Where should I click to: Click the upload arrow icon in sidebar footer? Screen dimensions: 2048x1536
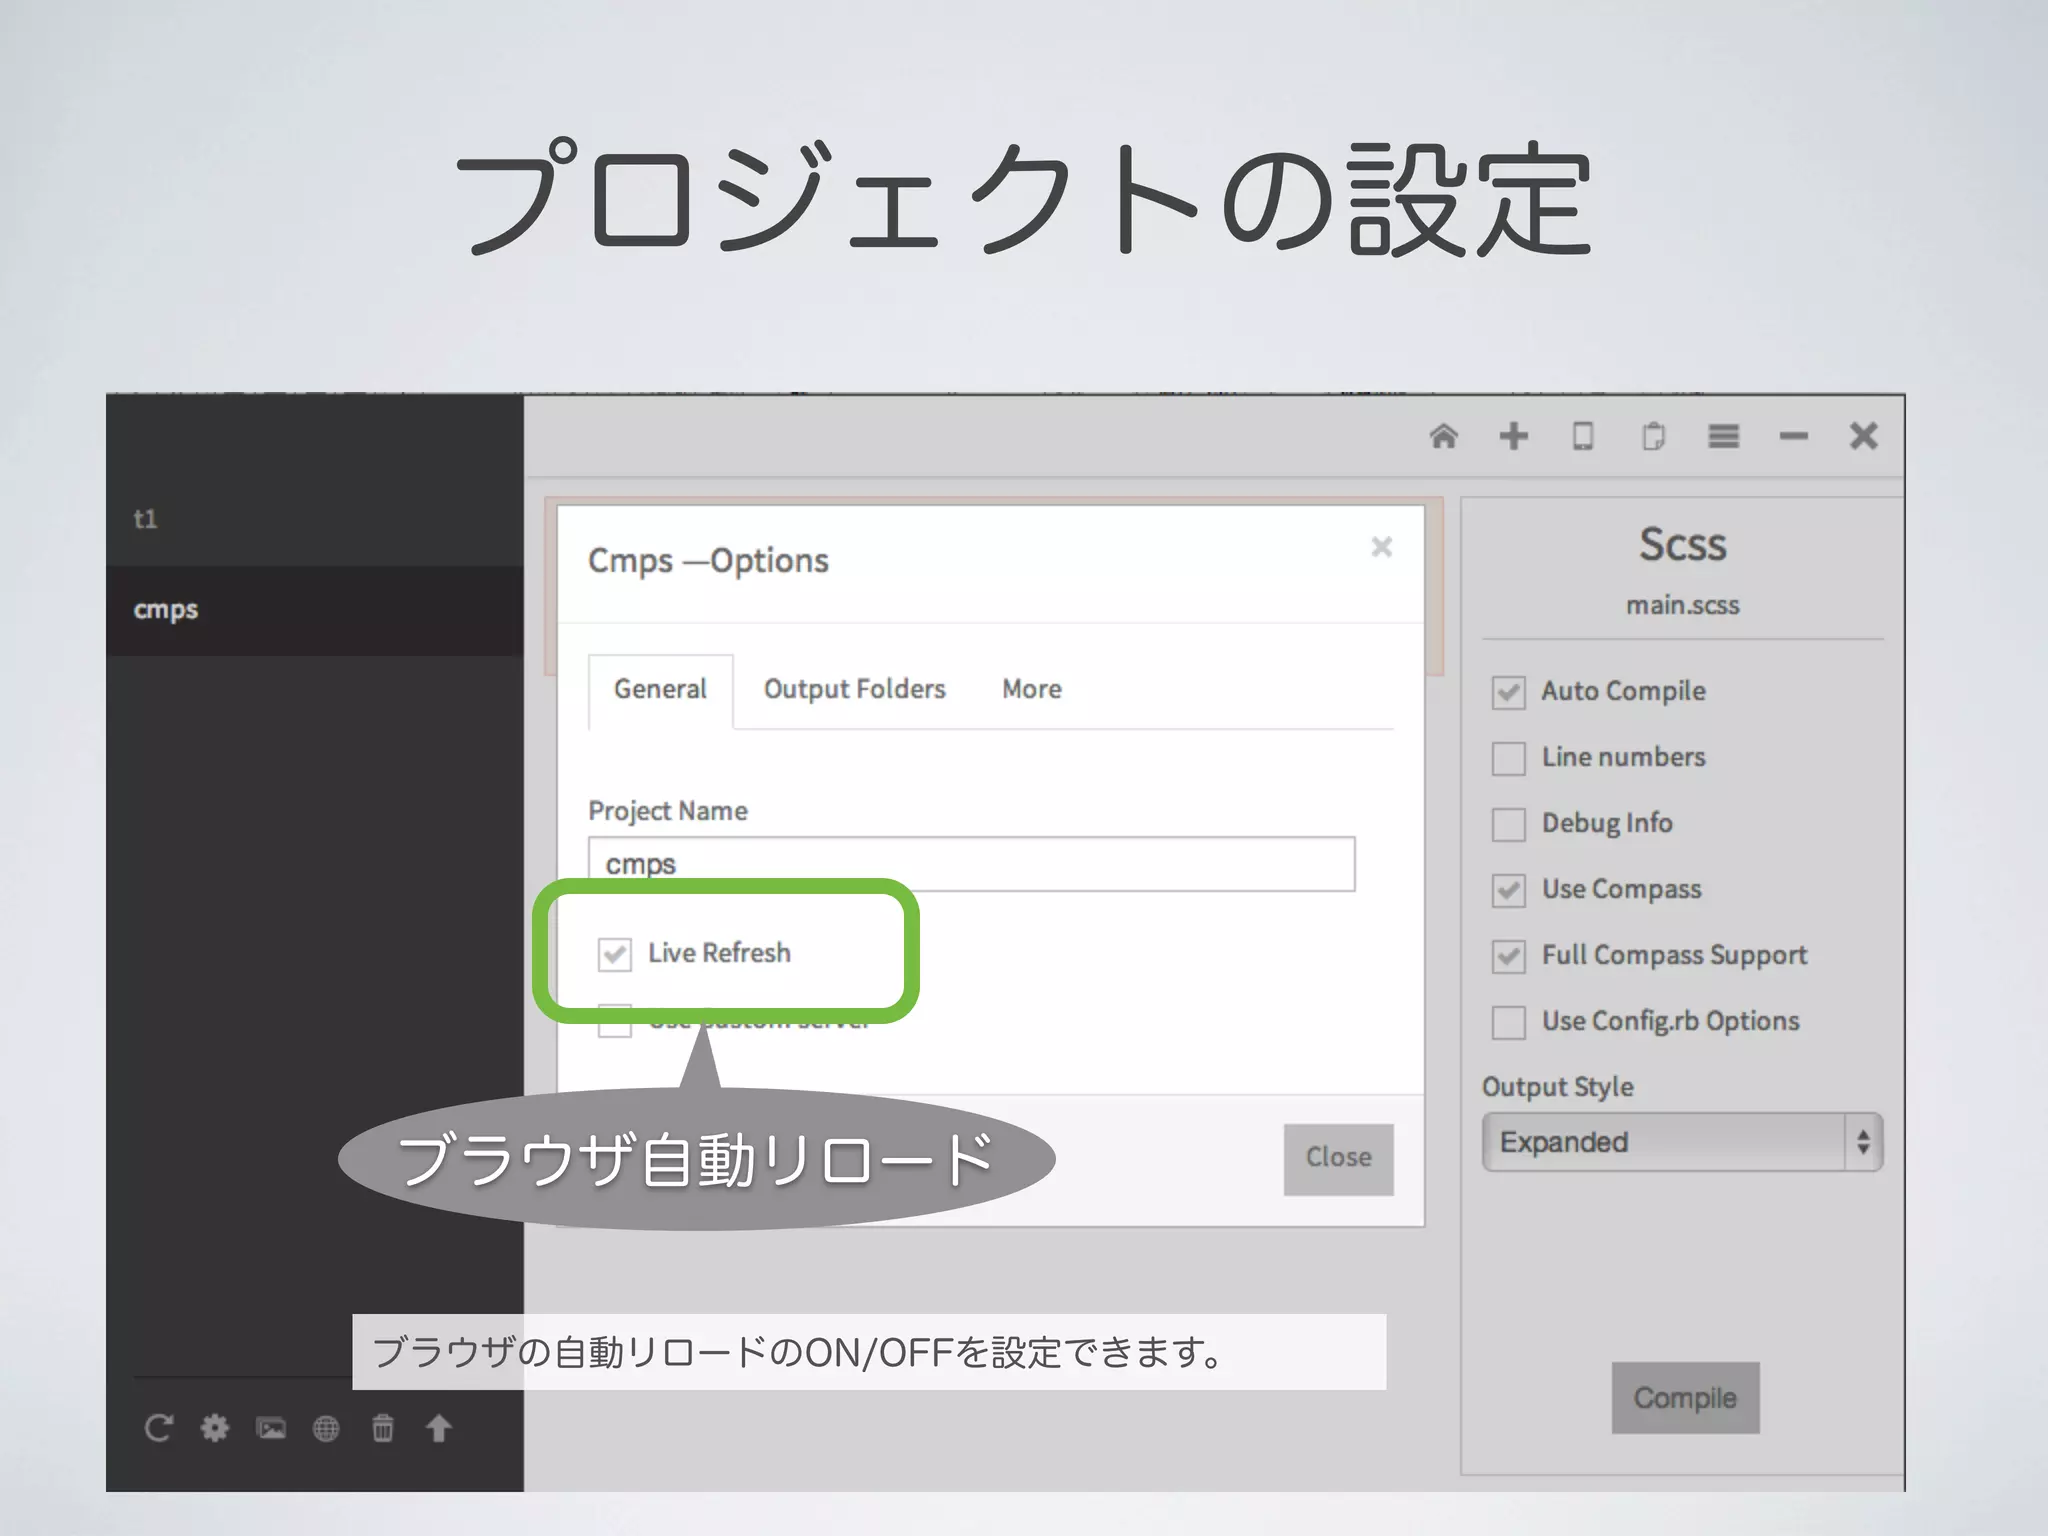pyautogui.click(x=438, y=1428)
